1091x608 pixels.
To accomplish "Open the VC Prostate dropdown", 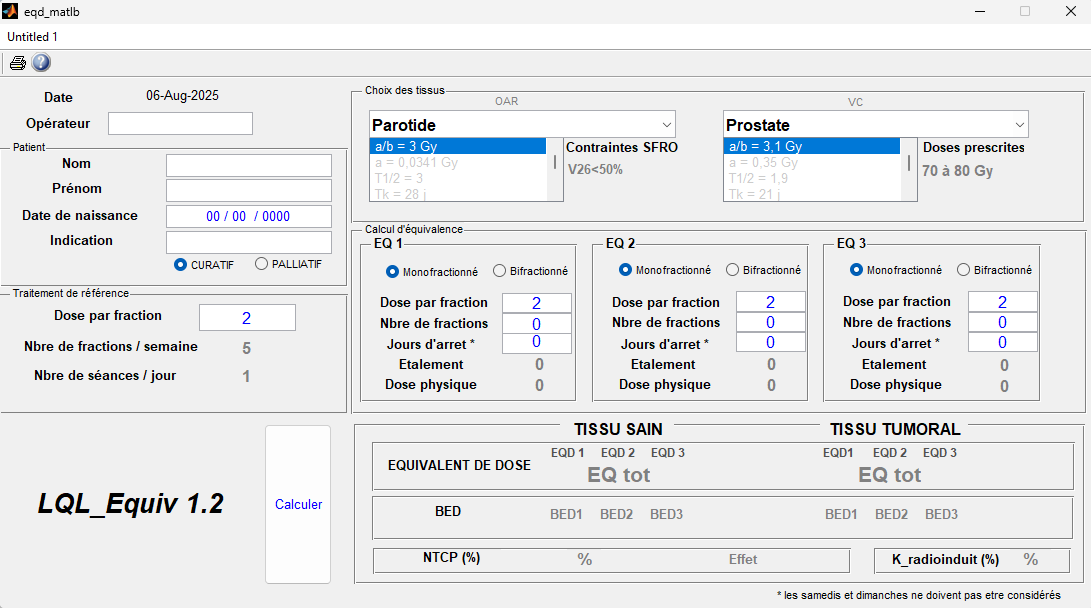I will 875,125.
